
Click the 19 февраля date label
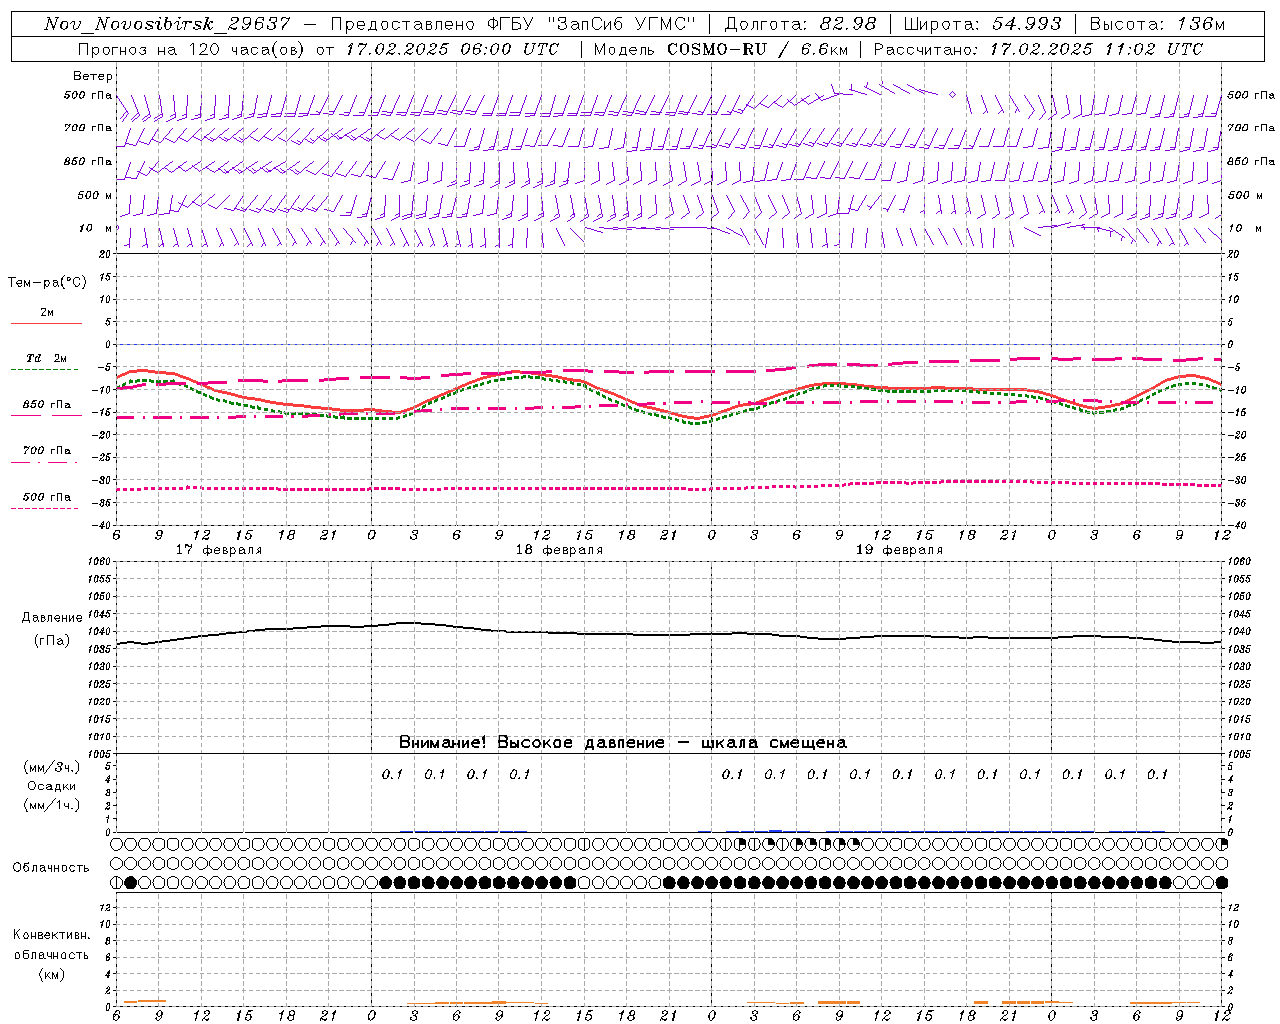tap(899, 550)
